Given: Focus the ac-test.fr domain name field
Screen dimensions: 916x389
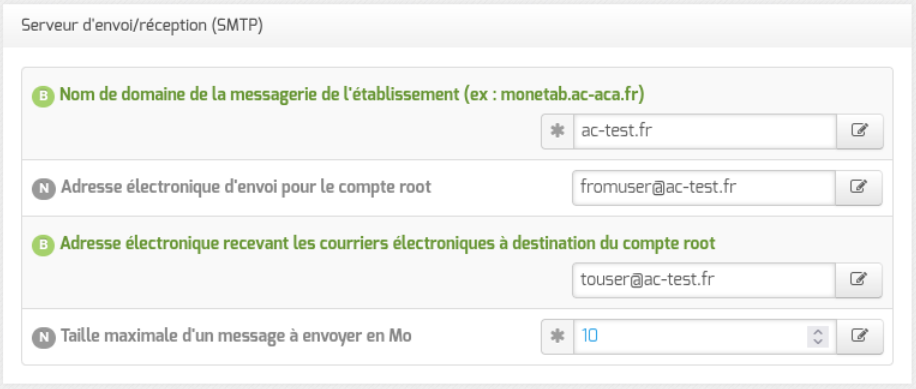Looking at the screenshot, I should point(705,131).
